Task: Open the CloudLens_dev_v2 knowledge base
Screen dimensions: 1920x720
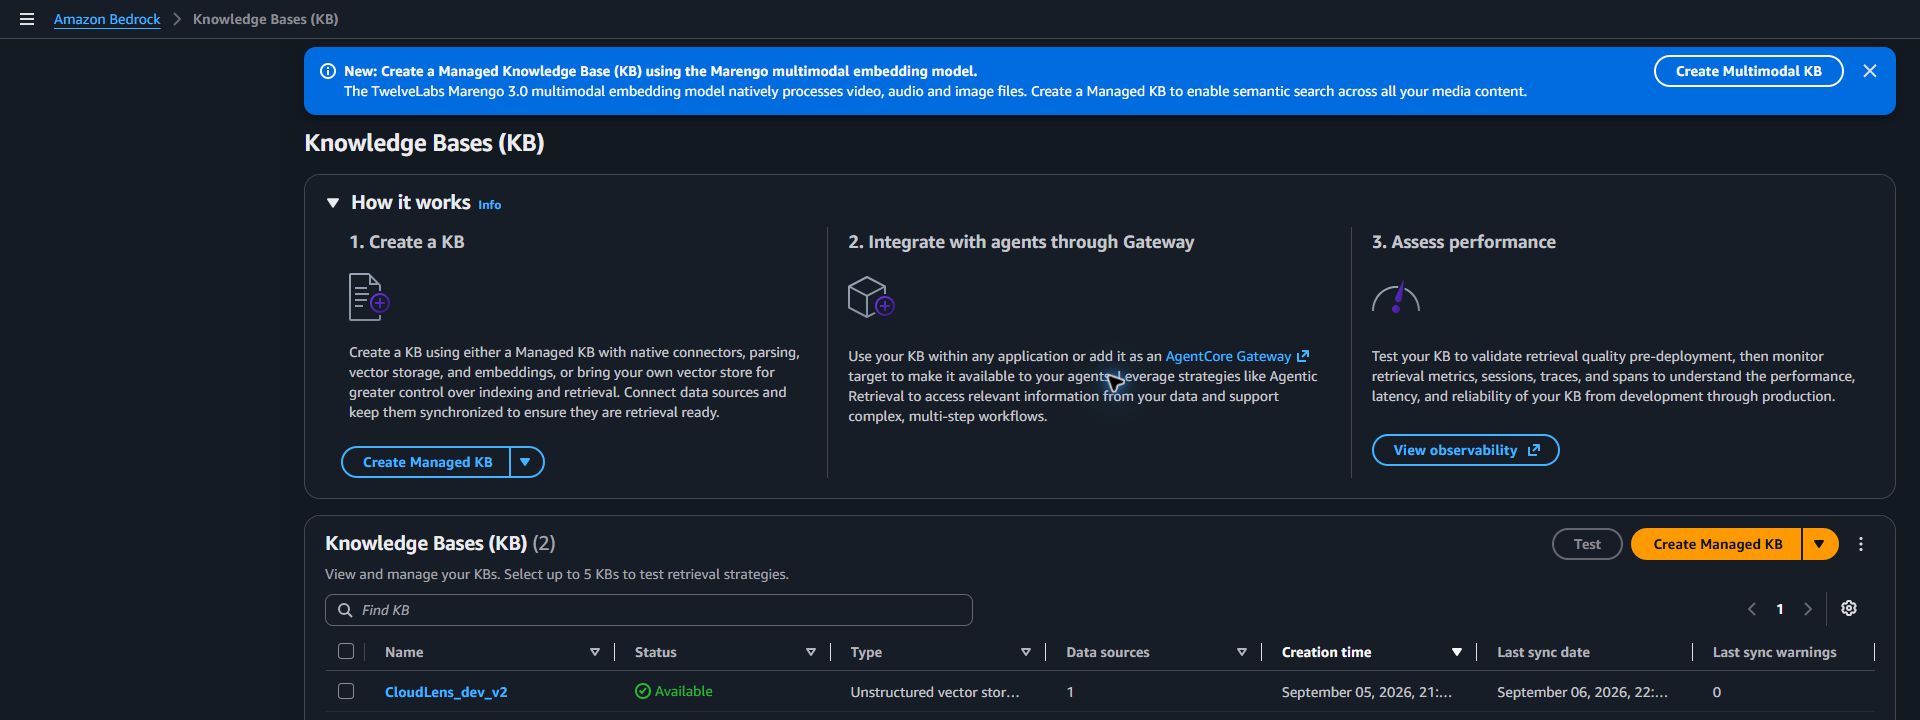Action: pyautogui.click(x=446, y=692)
